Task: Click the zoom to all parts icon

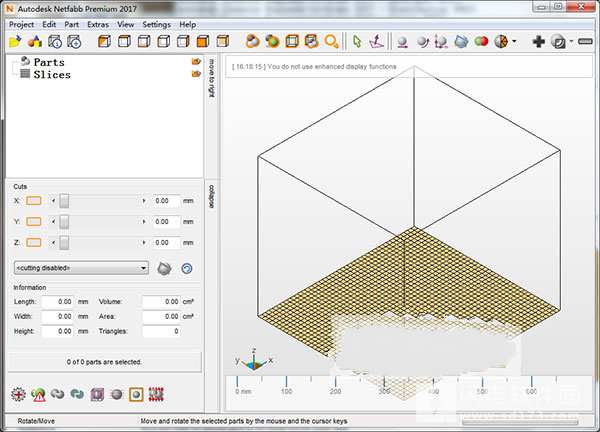Action: (253, 41)
